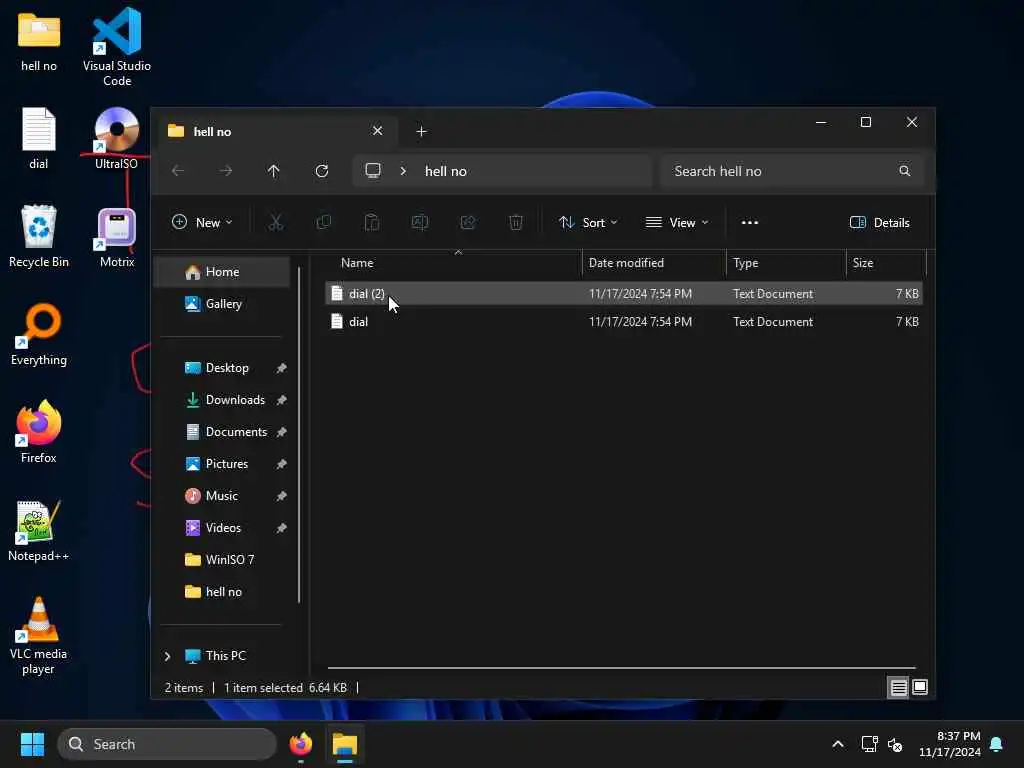This screenshot has height=768, width=1024.
Task: Open the View layout dropdown
Action: tap(677, 223)
